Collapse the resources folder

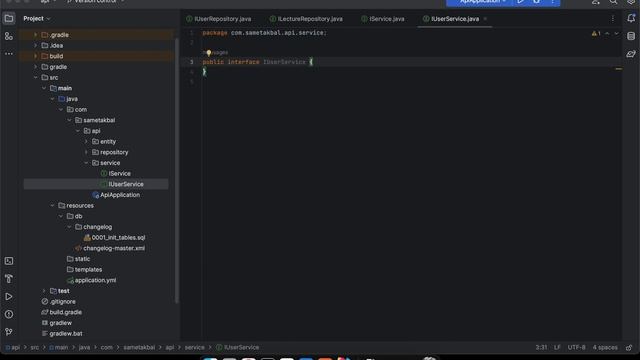52,206
